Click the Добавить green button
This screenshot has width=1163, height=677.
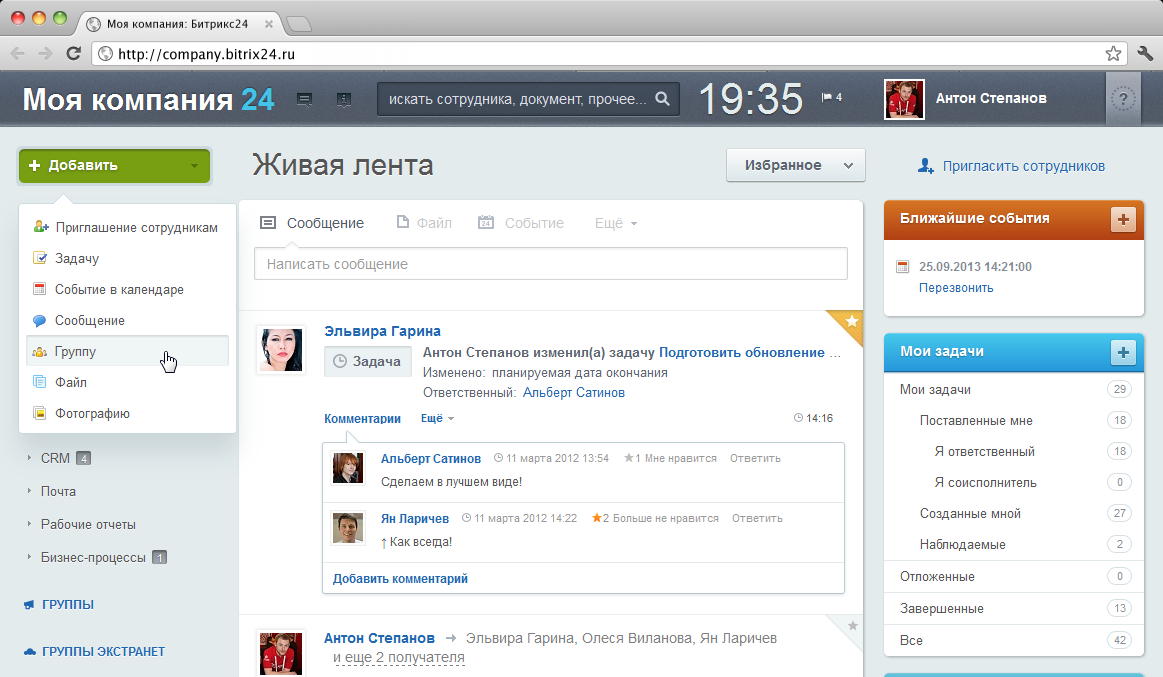[x=114, y=165]
